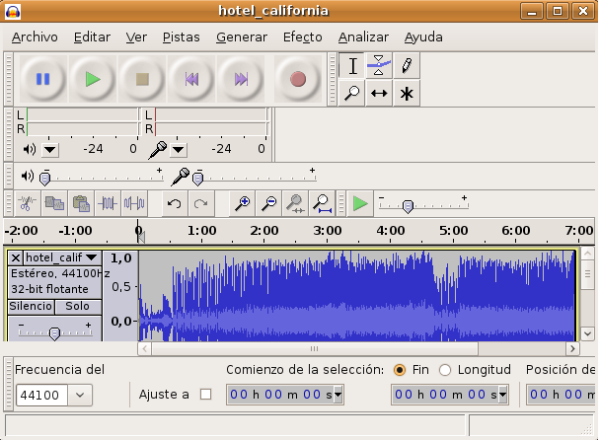Screen dimensions: 600x440
Task: Select the Longitud radio button
Action: coord(445,369)
